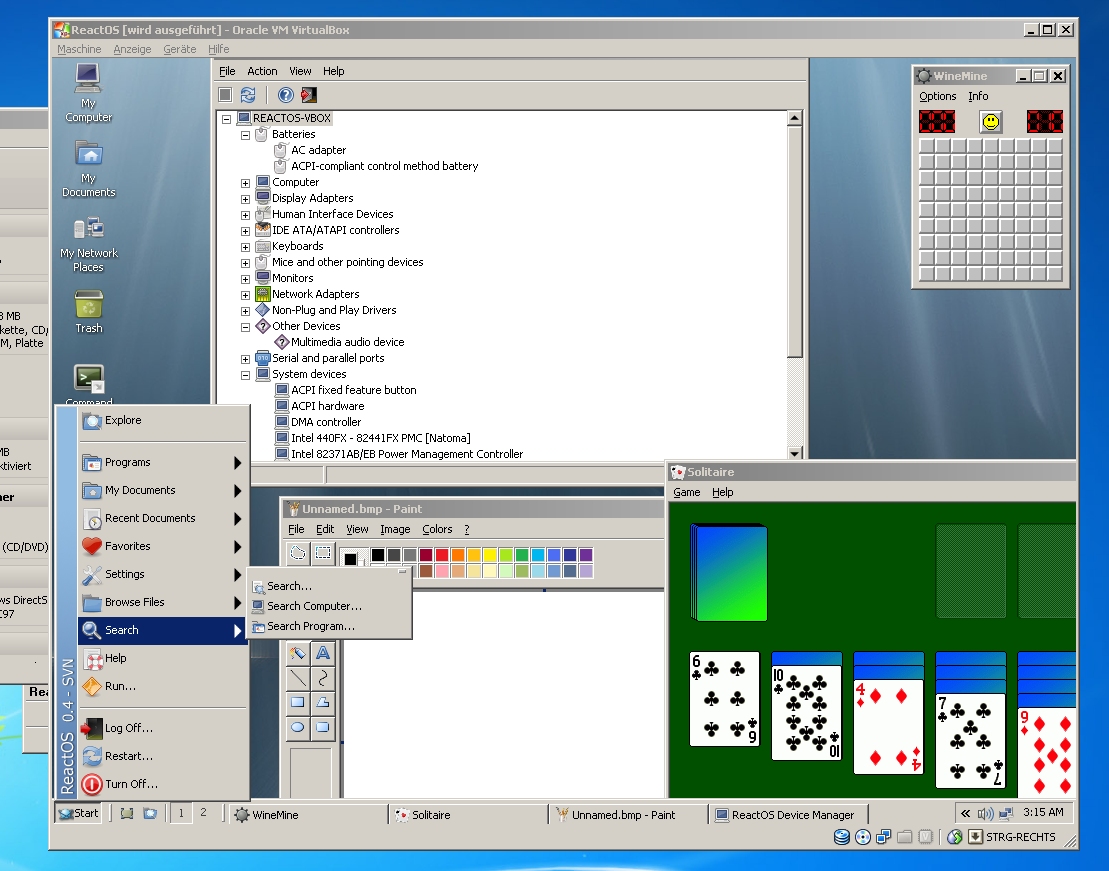Click the network icon in ReactOS system tray

[1006, 814]
